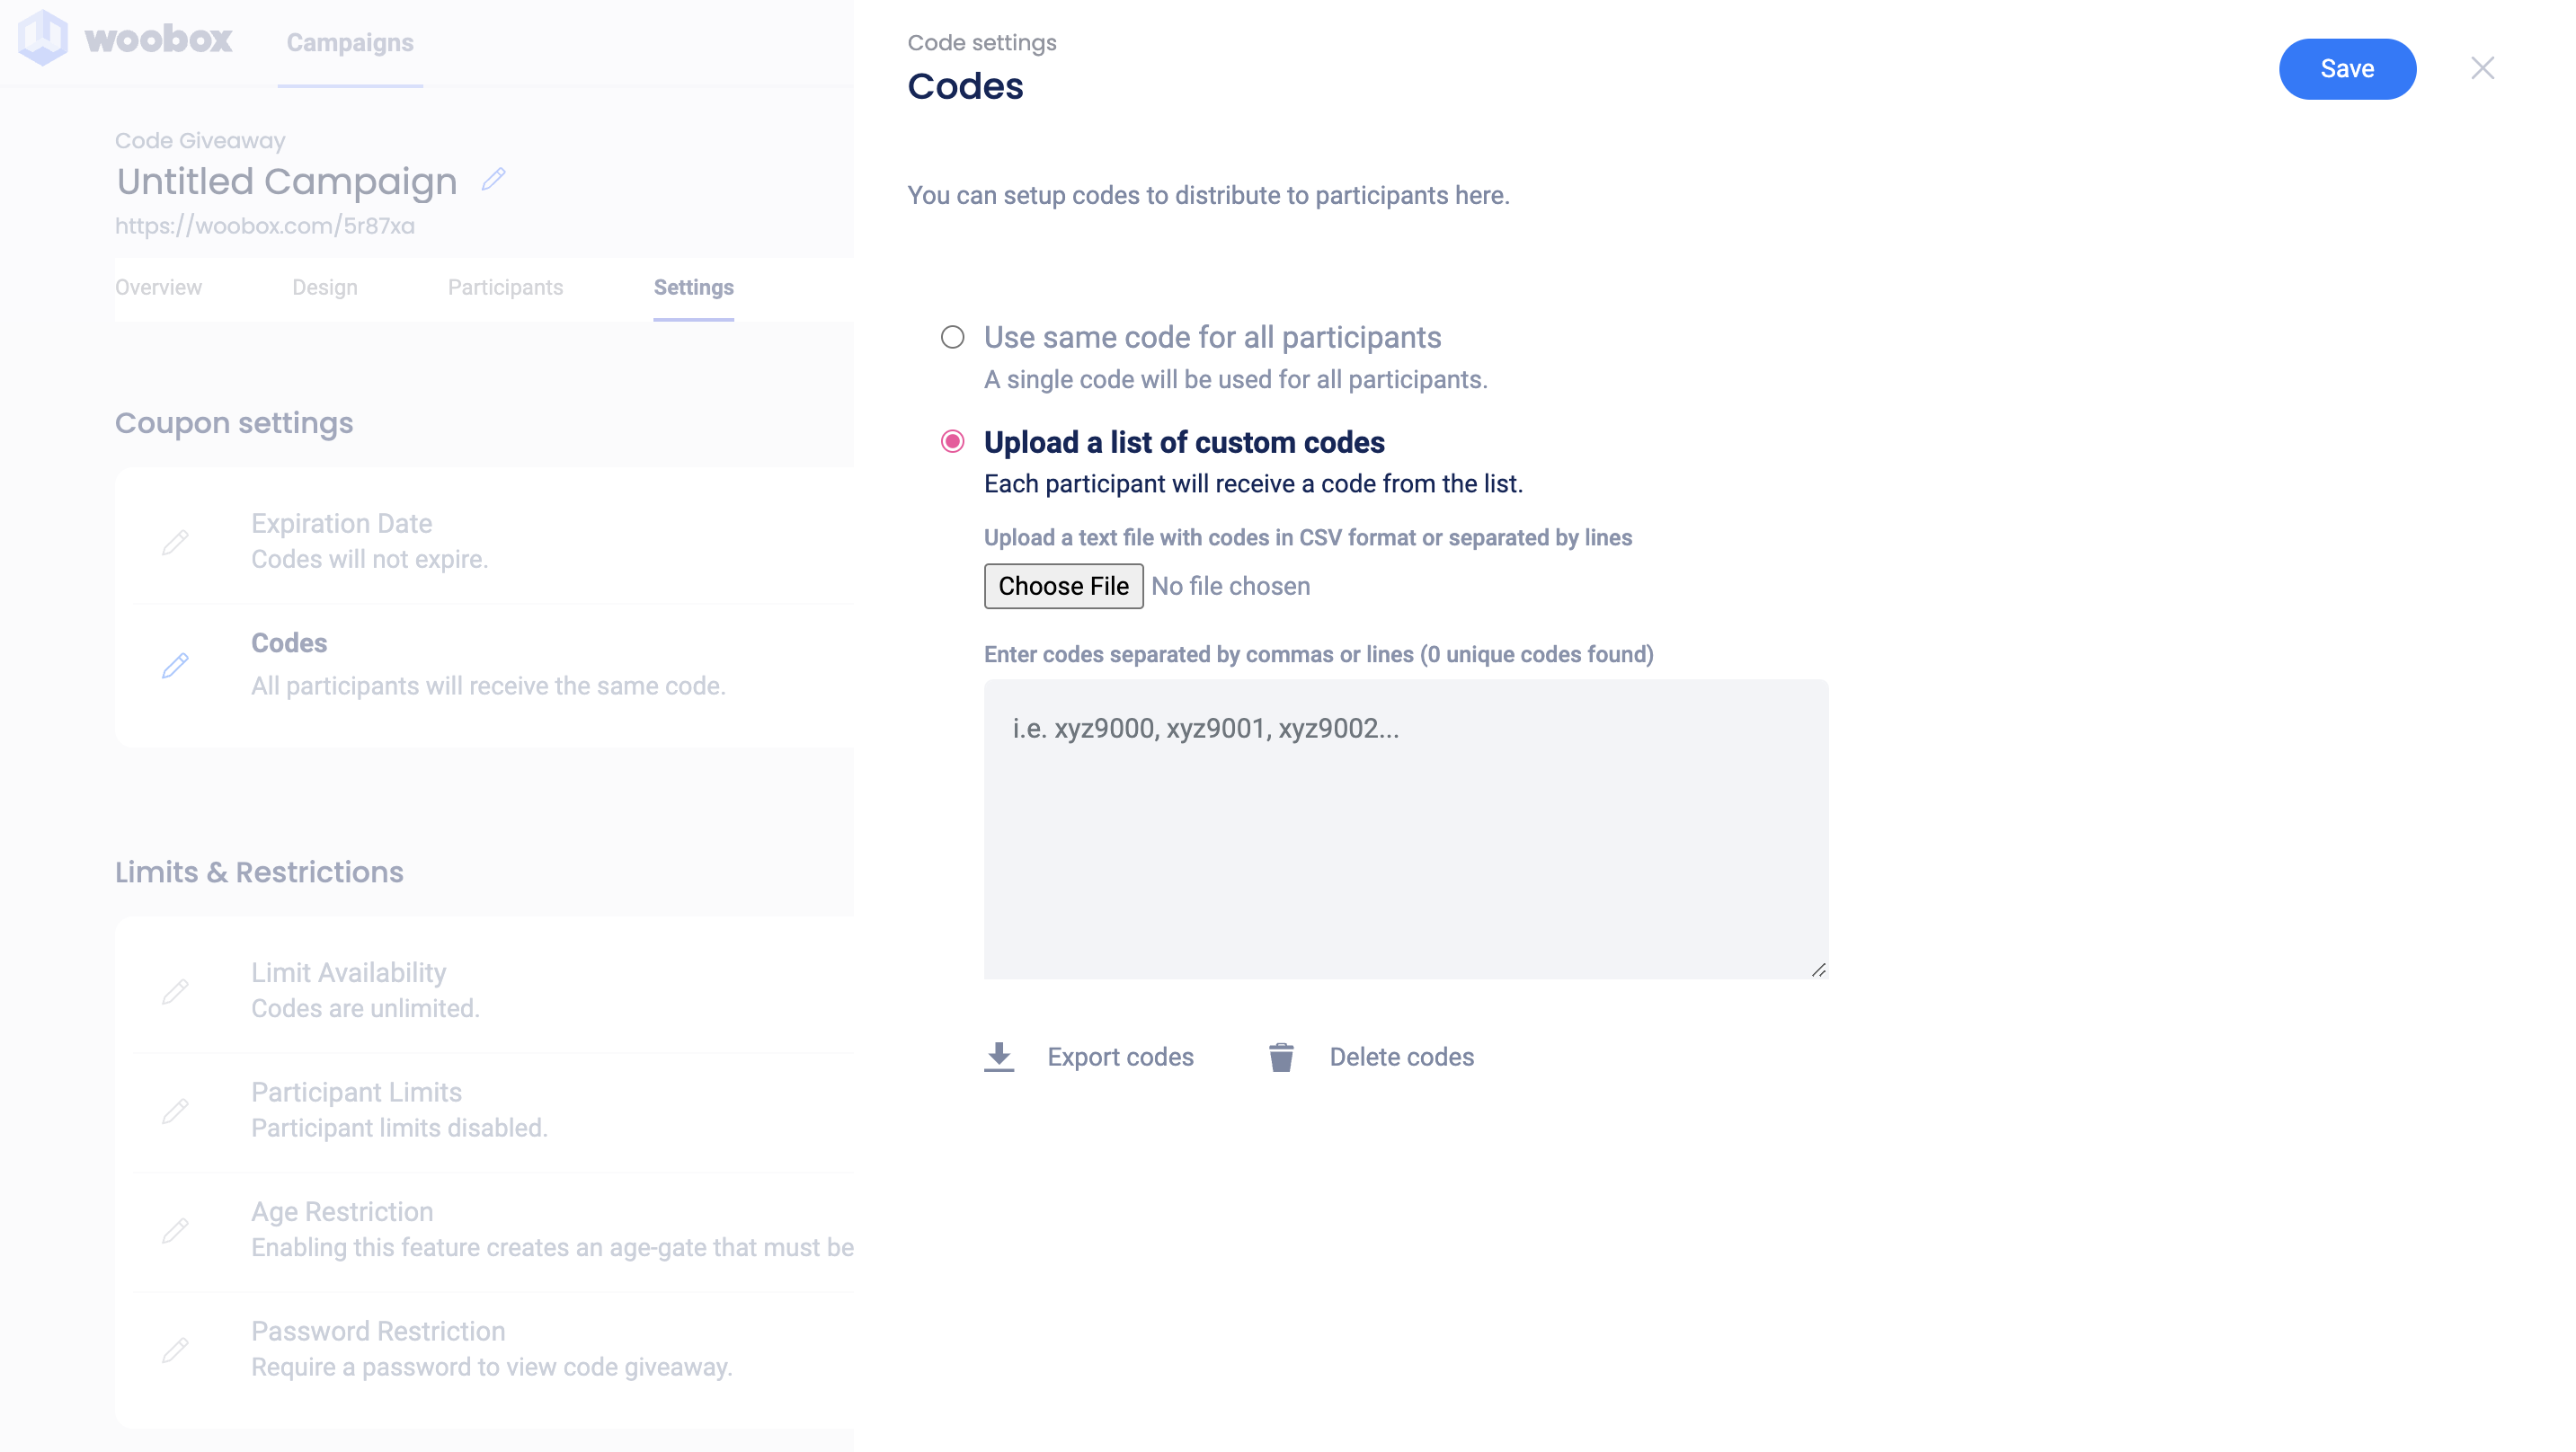2576x1452 pixels.
Task: Close the Codes settings panel
Action: 2482,68
